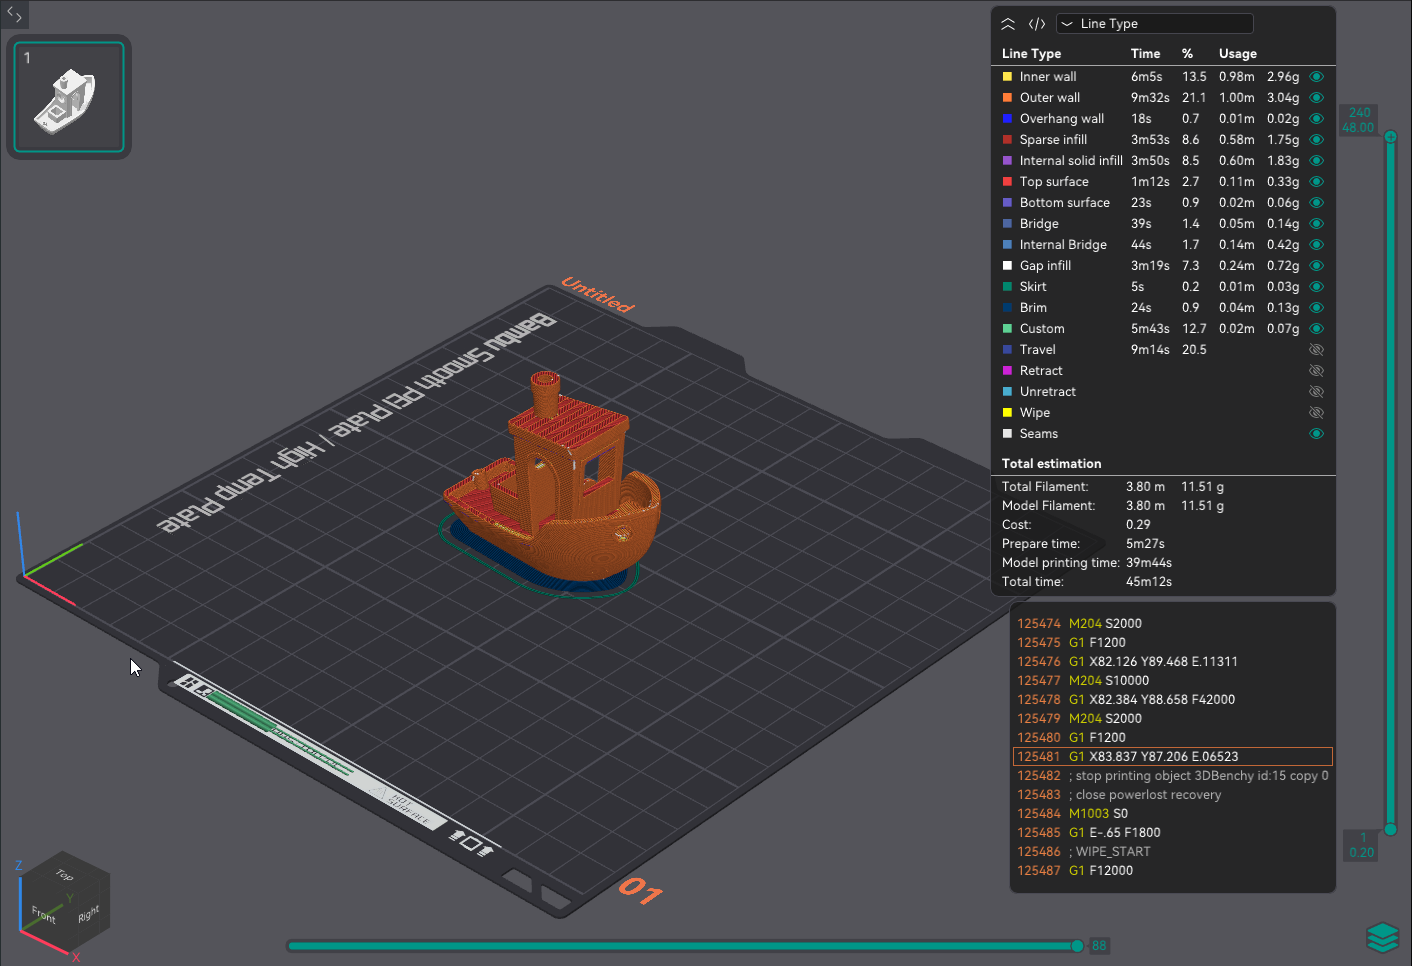Image resolution: width=1412 pixels, height=966 pixels.
Task: Click the Top face of view cube
Action: click(x=65, y=874)
